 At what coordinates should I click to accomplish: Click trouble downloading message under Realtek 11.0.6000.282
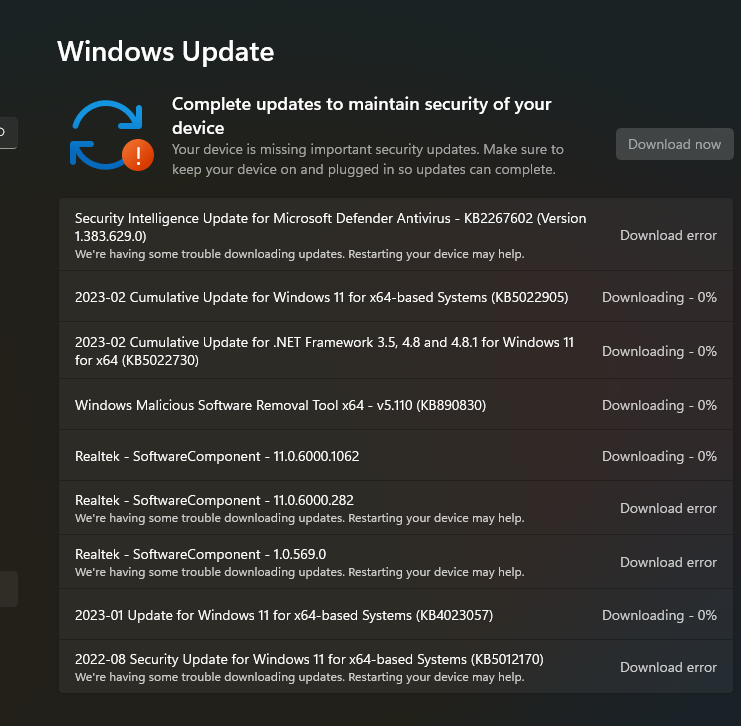300,518
